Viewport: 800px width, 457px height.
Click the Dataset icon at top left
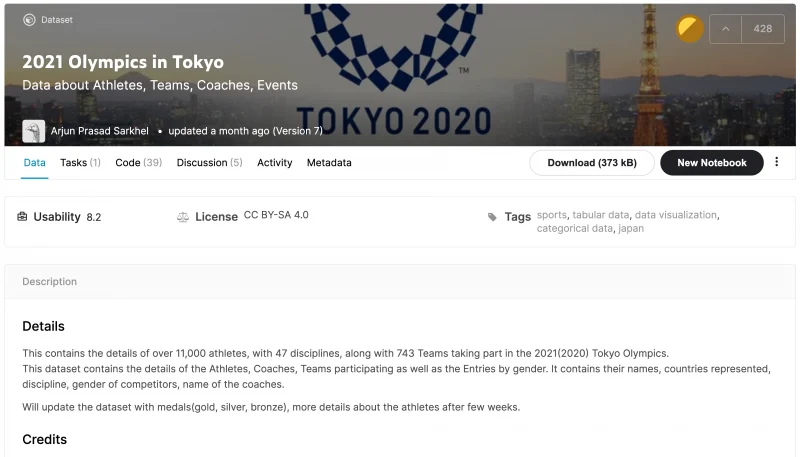click(29, 19)
